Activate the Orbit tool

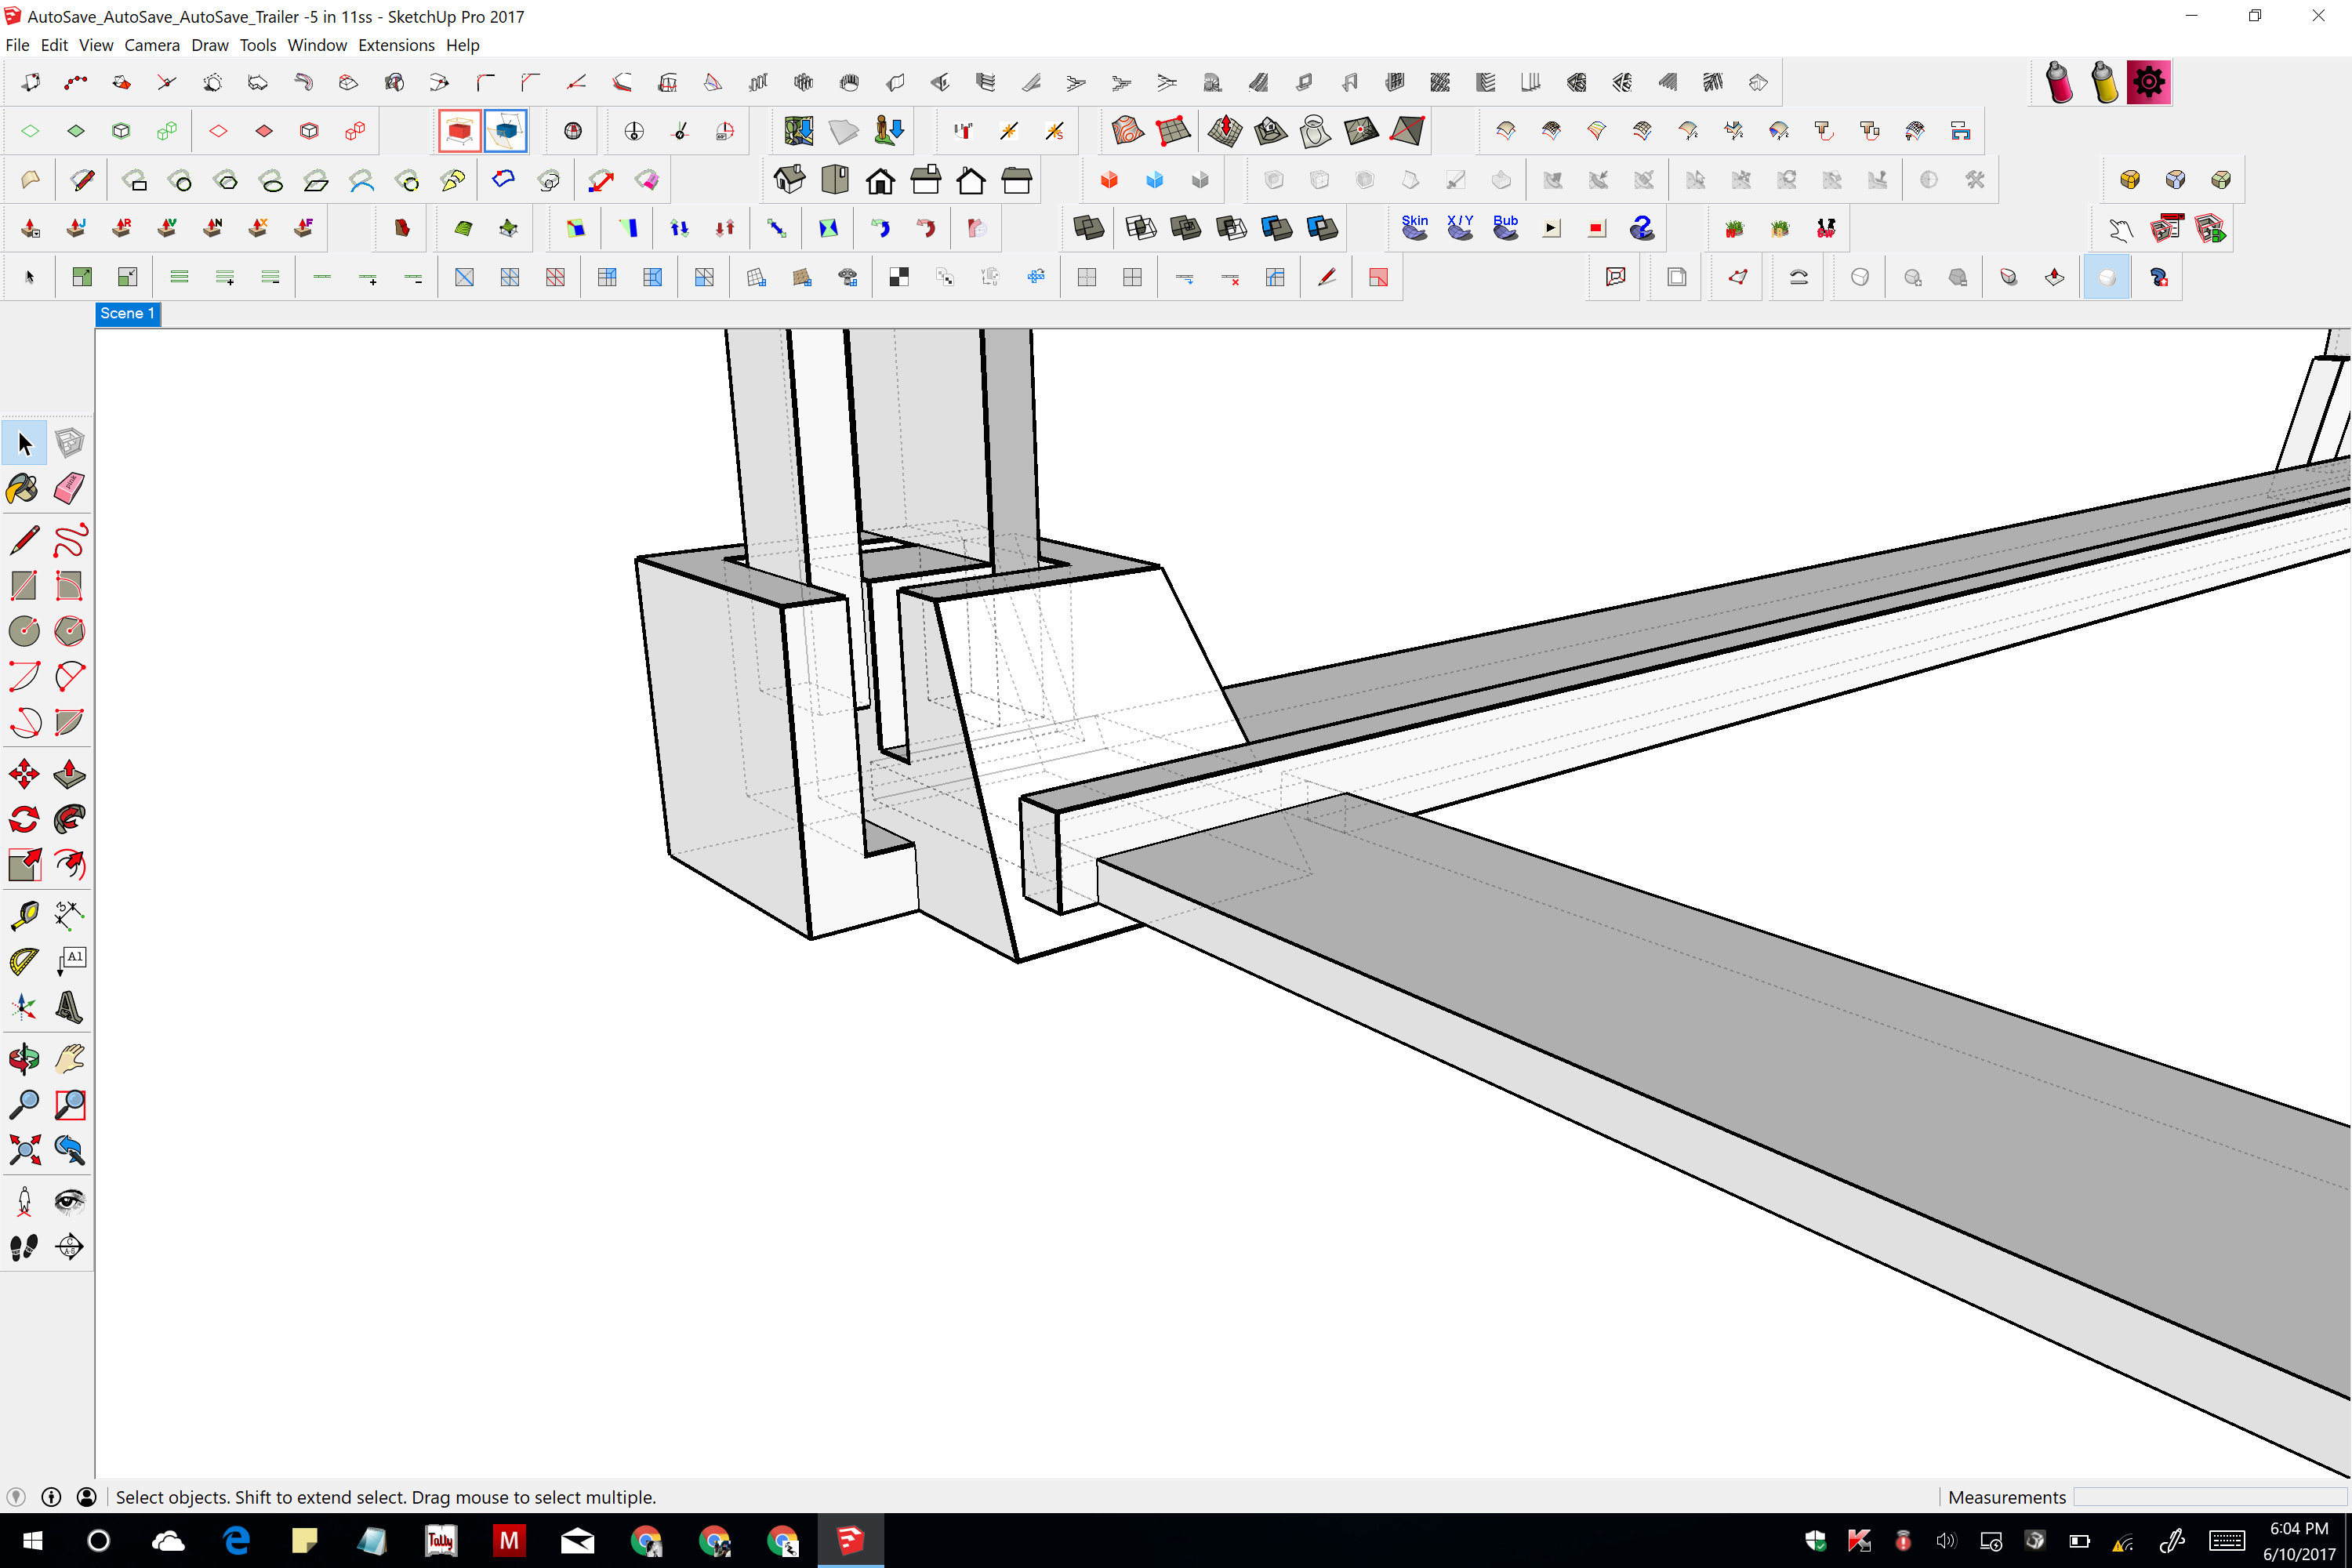click(x=24, y=1058)
